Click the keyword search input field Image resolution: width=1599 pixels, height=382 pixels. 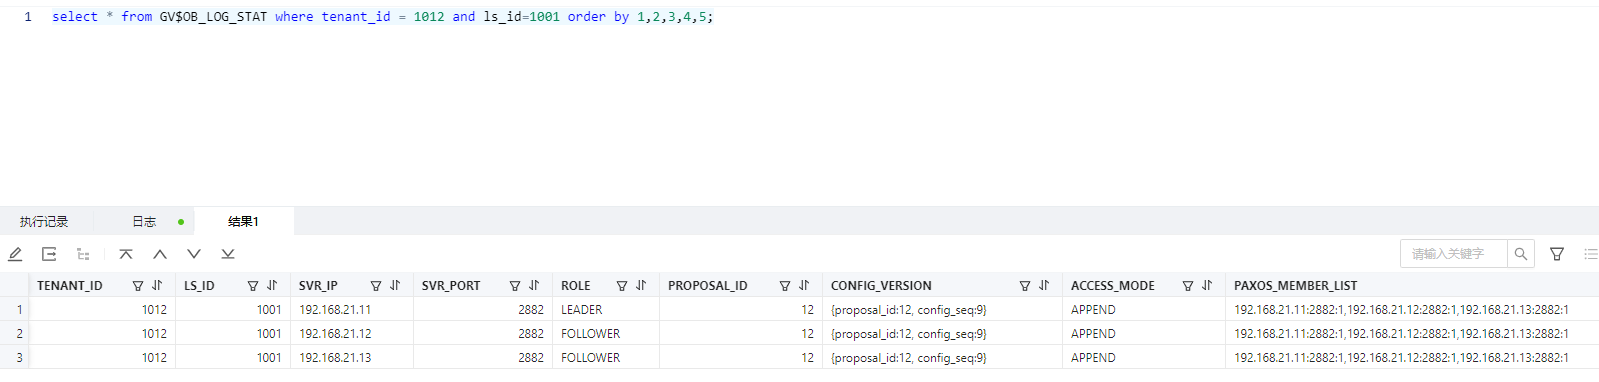click(x=1454, y=254)
